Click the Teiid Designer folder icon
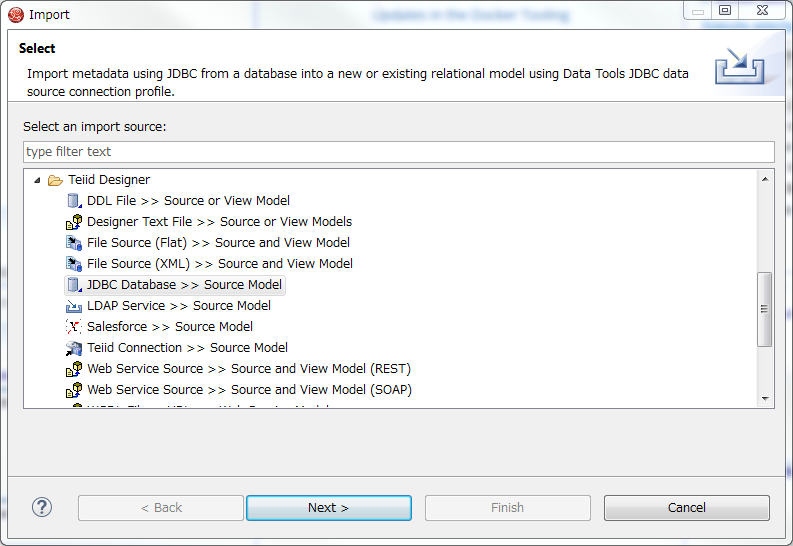Screen dimensions: 793x546 point(55,180)
